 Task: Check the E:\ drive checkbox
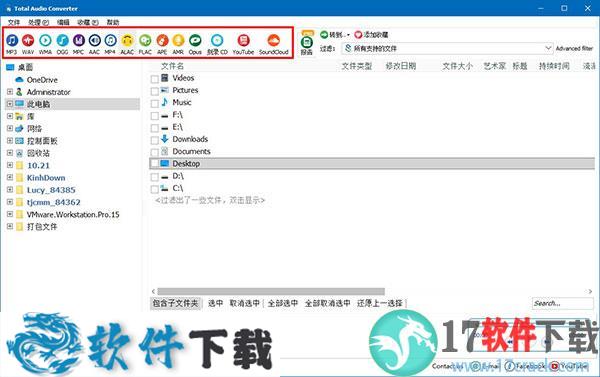pyautogui.click(x=155, y=128)
